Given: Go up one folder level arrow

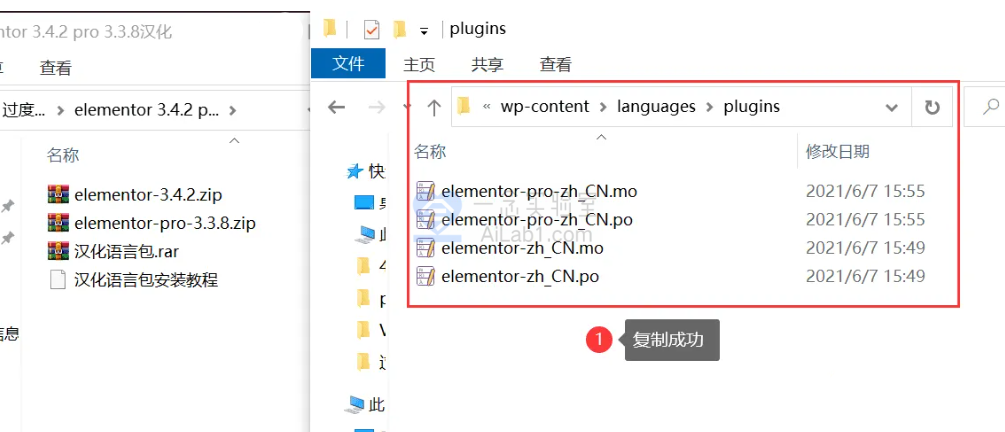Looking at the screenshot, I should tap(434, 107).
